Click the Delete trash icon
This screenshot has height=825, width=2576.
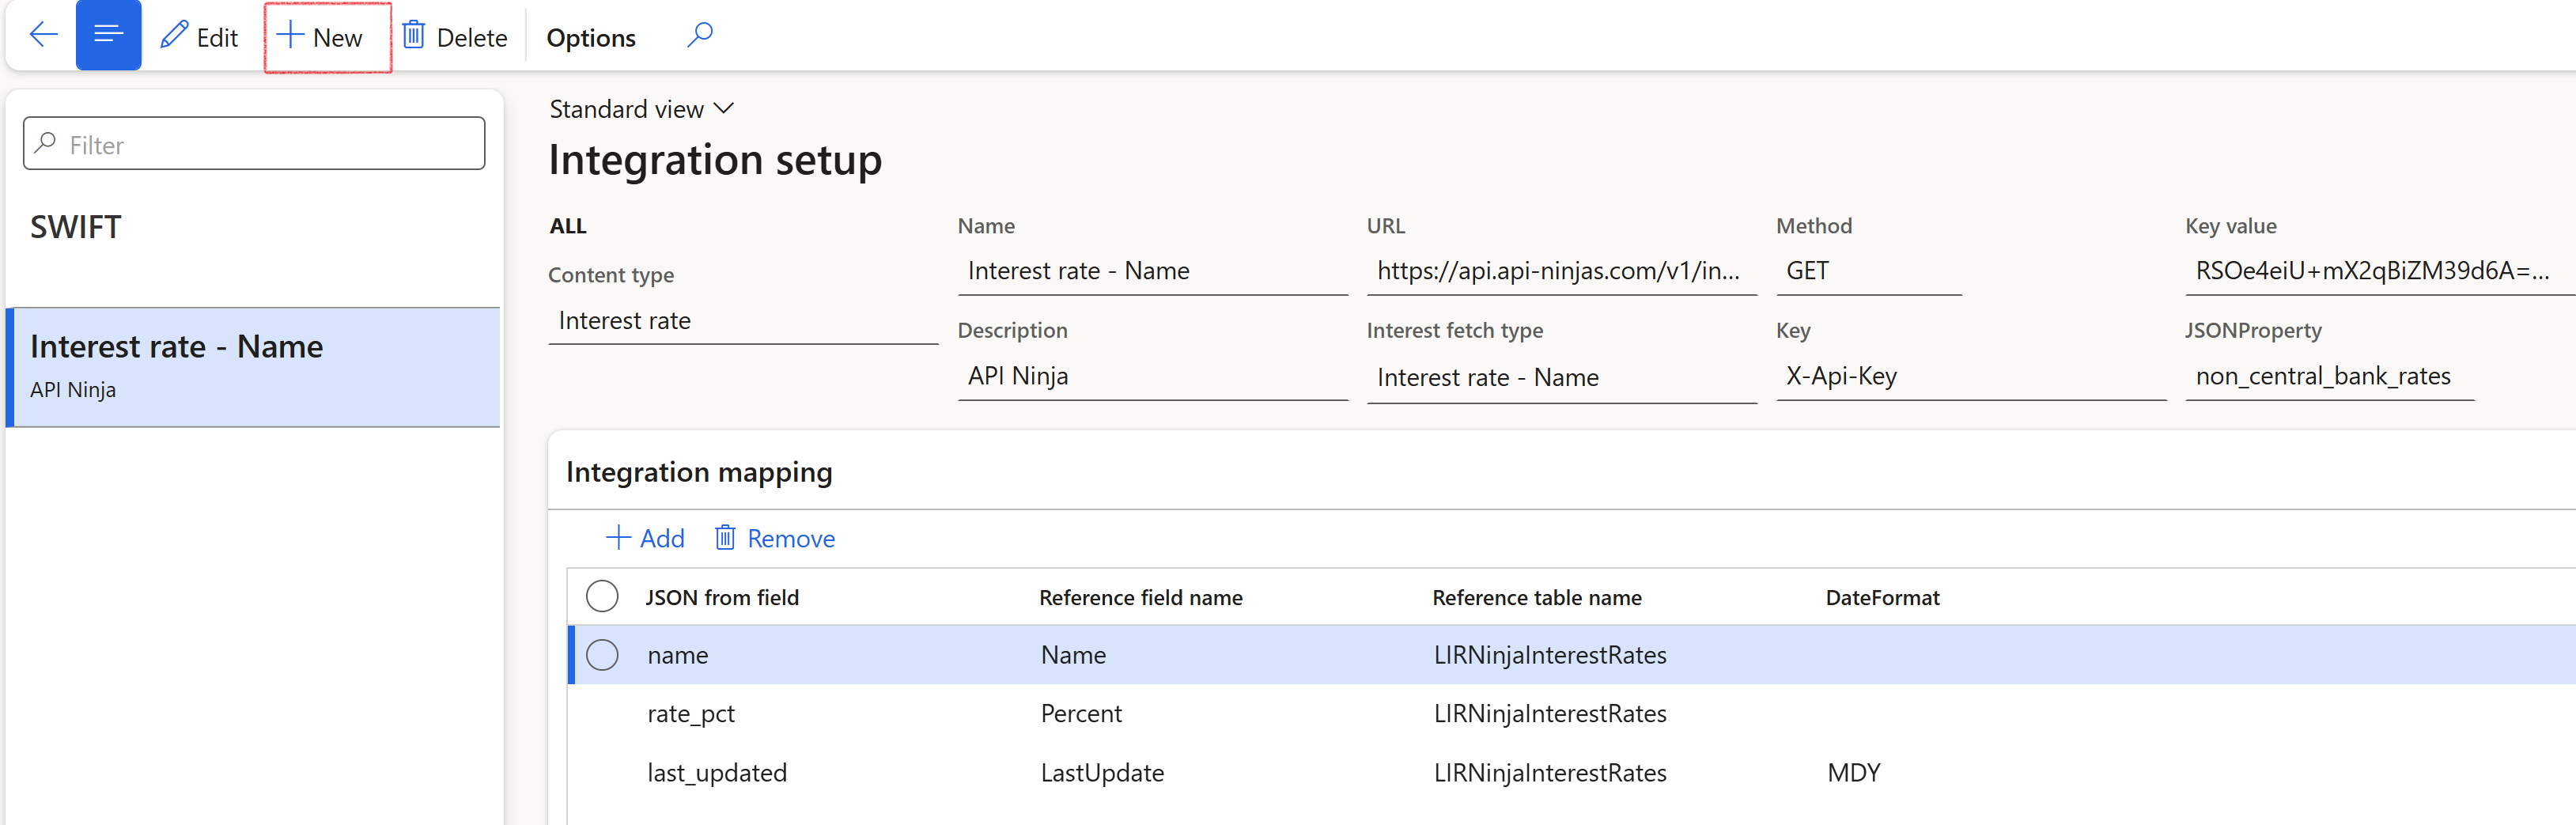tap(413, 35)
